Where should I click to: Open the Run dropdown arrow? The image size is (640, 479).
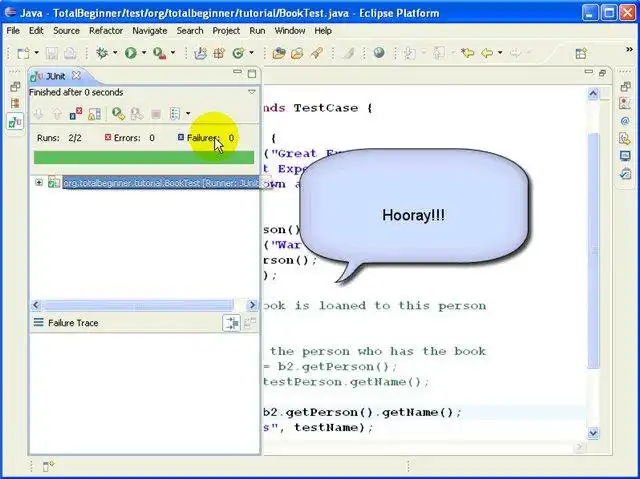point(144,53)
